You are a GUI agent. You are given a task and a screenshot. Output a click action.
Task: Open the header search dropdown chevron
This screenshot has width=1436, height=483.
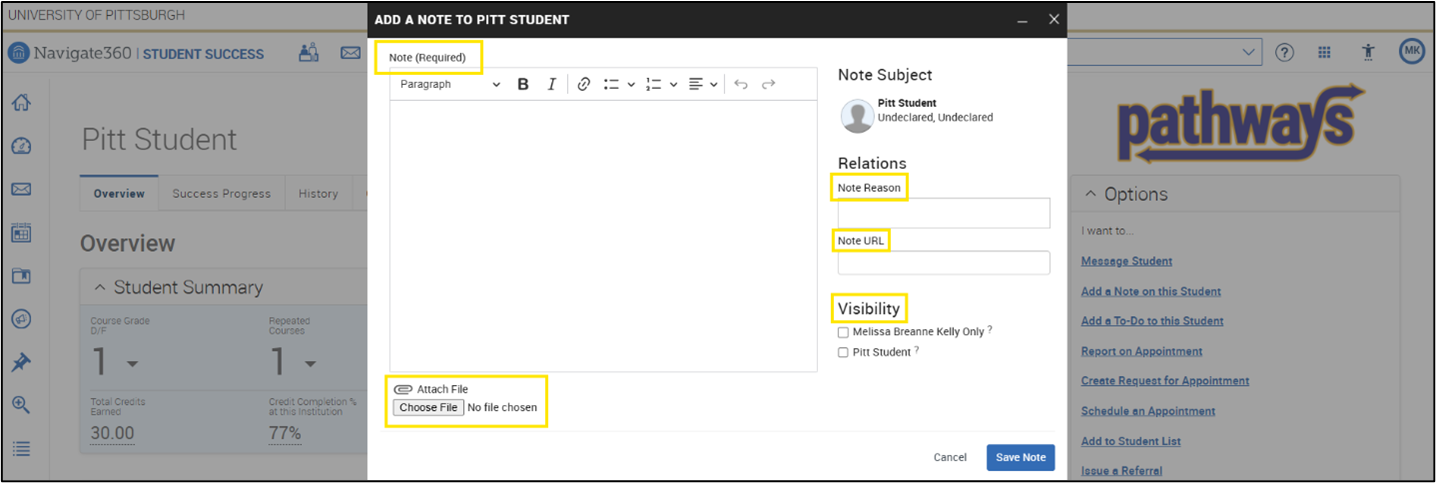point(1248,51)
